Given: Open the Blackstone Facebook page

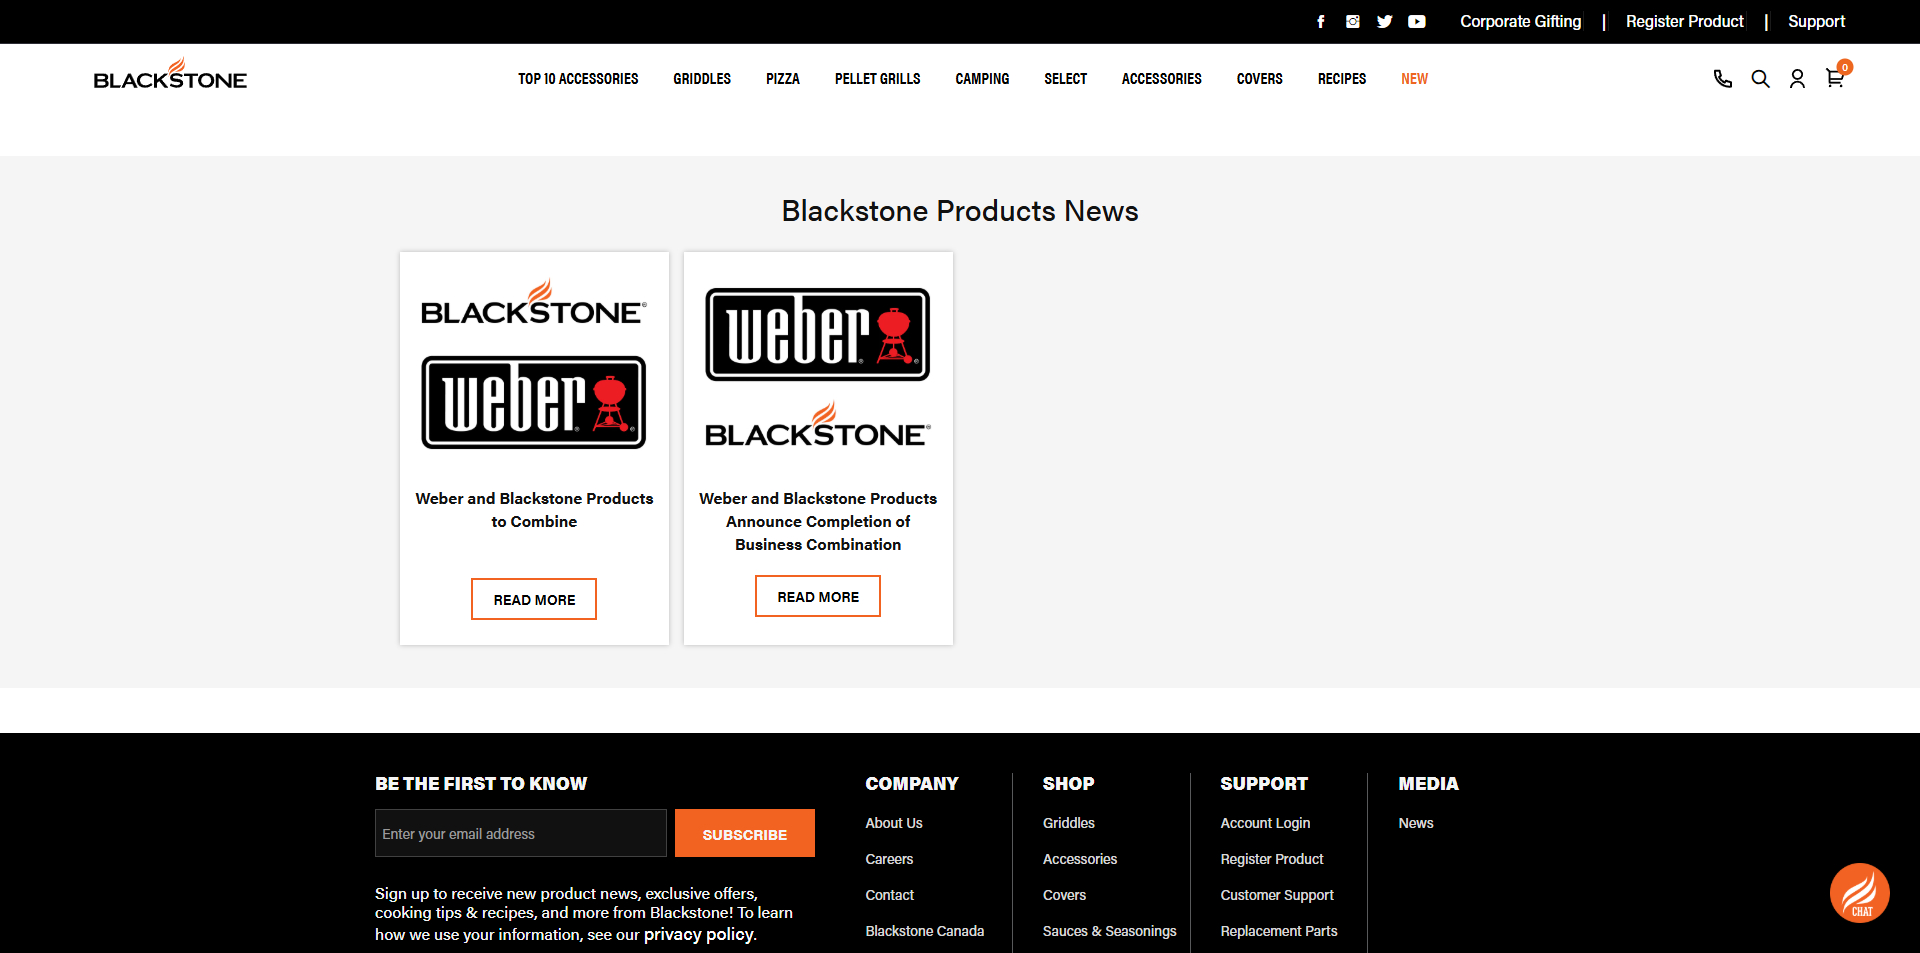Looking at the screenshot, I should click(1320, 21).
